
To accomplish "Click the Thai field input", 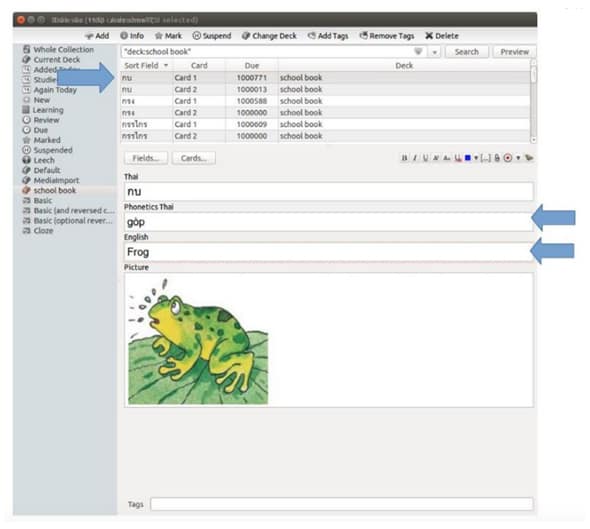I will [x=328, y=192].
